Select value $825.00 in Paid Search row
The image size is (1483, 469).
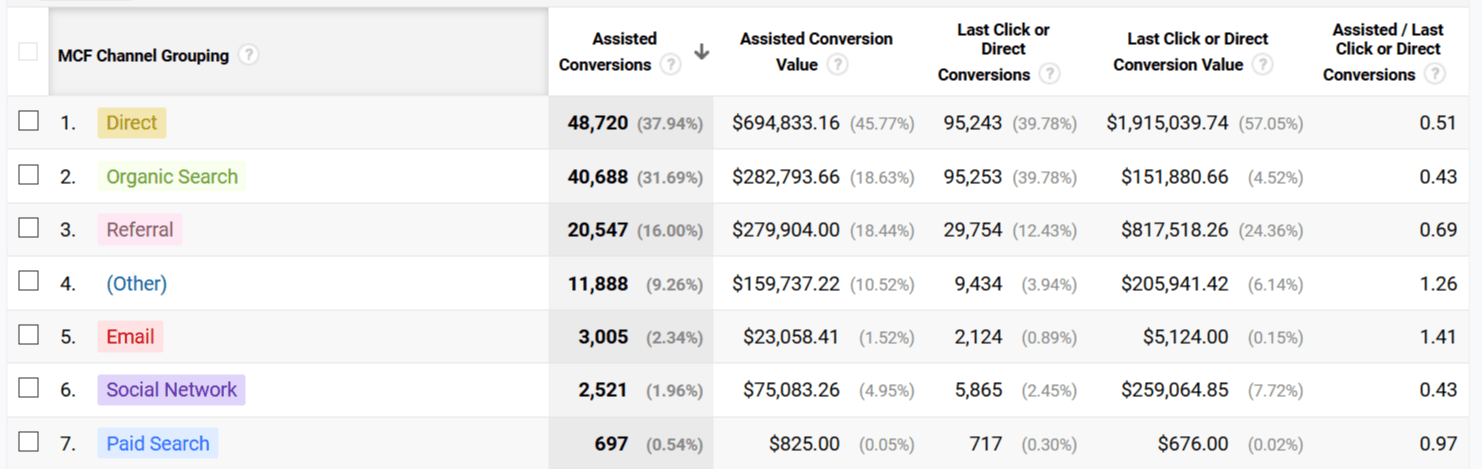(x=804, y=444)
